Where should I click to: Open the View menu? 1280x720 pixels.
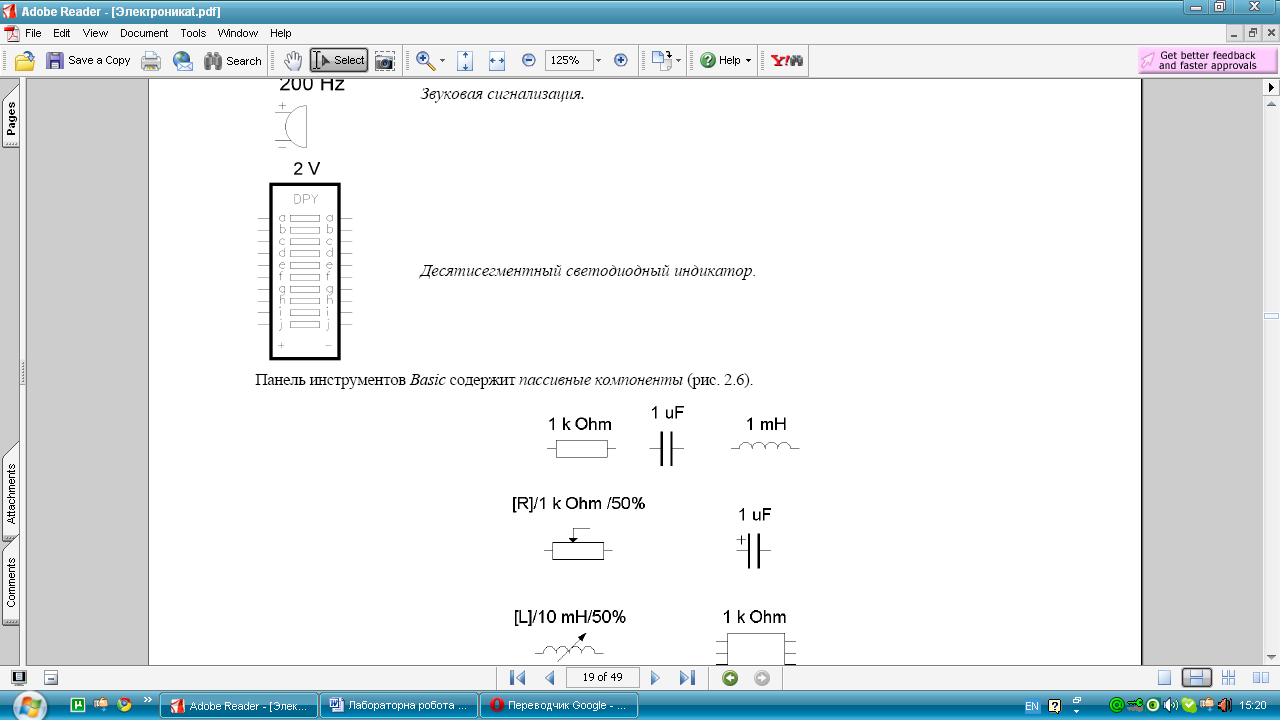coord(95,33)
